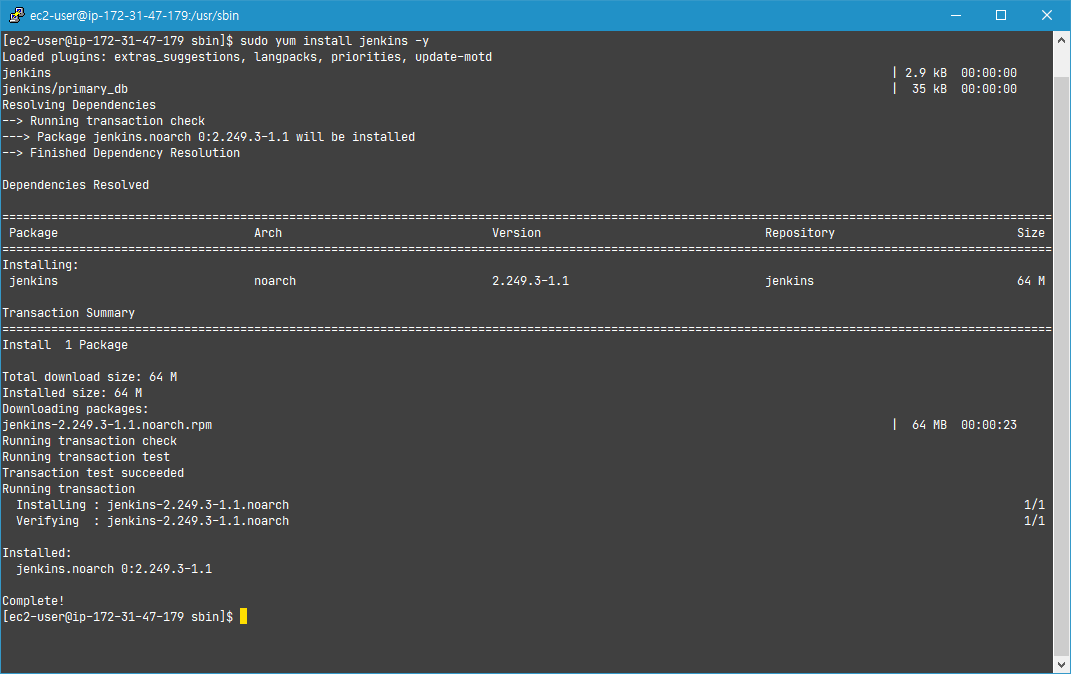Click the '64 M' size table cell
Image resolution: width=1071 pixels, height=674 pixels.
tap(1031, 281)
